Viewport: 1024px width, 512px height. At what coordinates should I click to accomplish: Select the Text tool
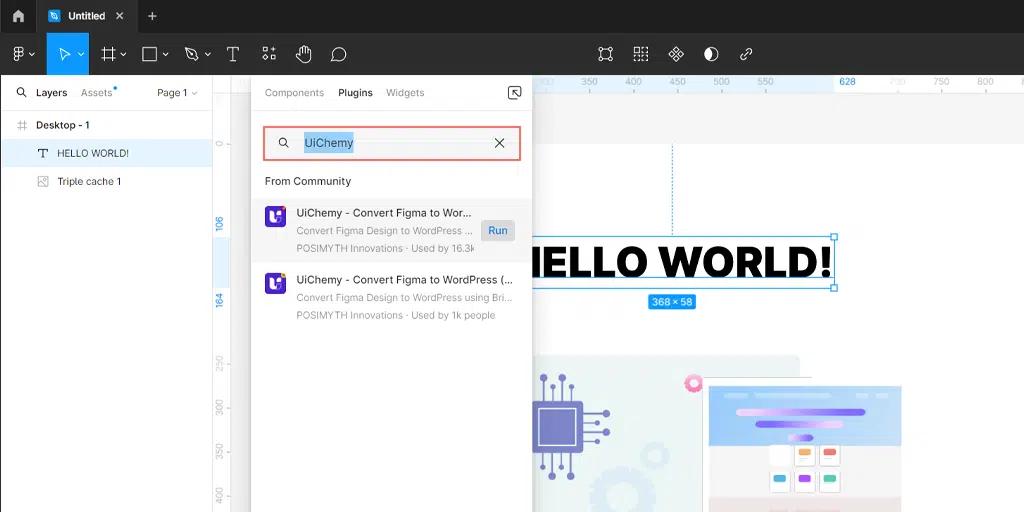232,54
